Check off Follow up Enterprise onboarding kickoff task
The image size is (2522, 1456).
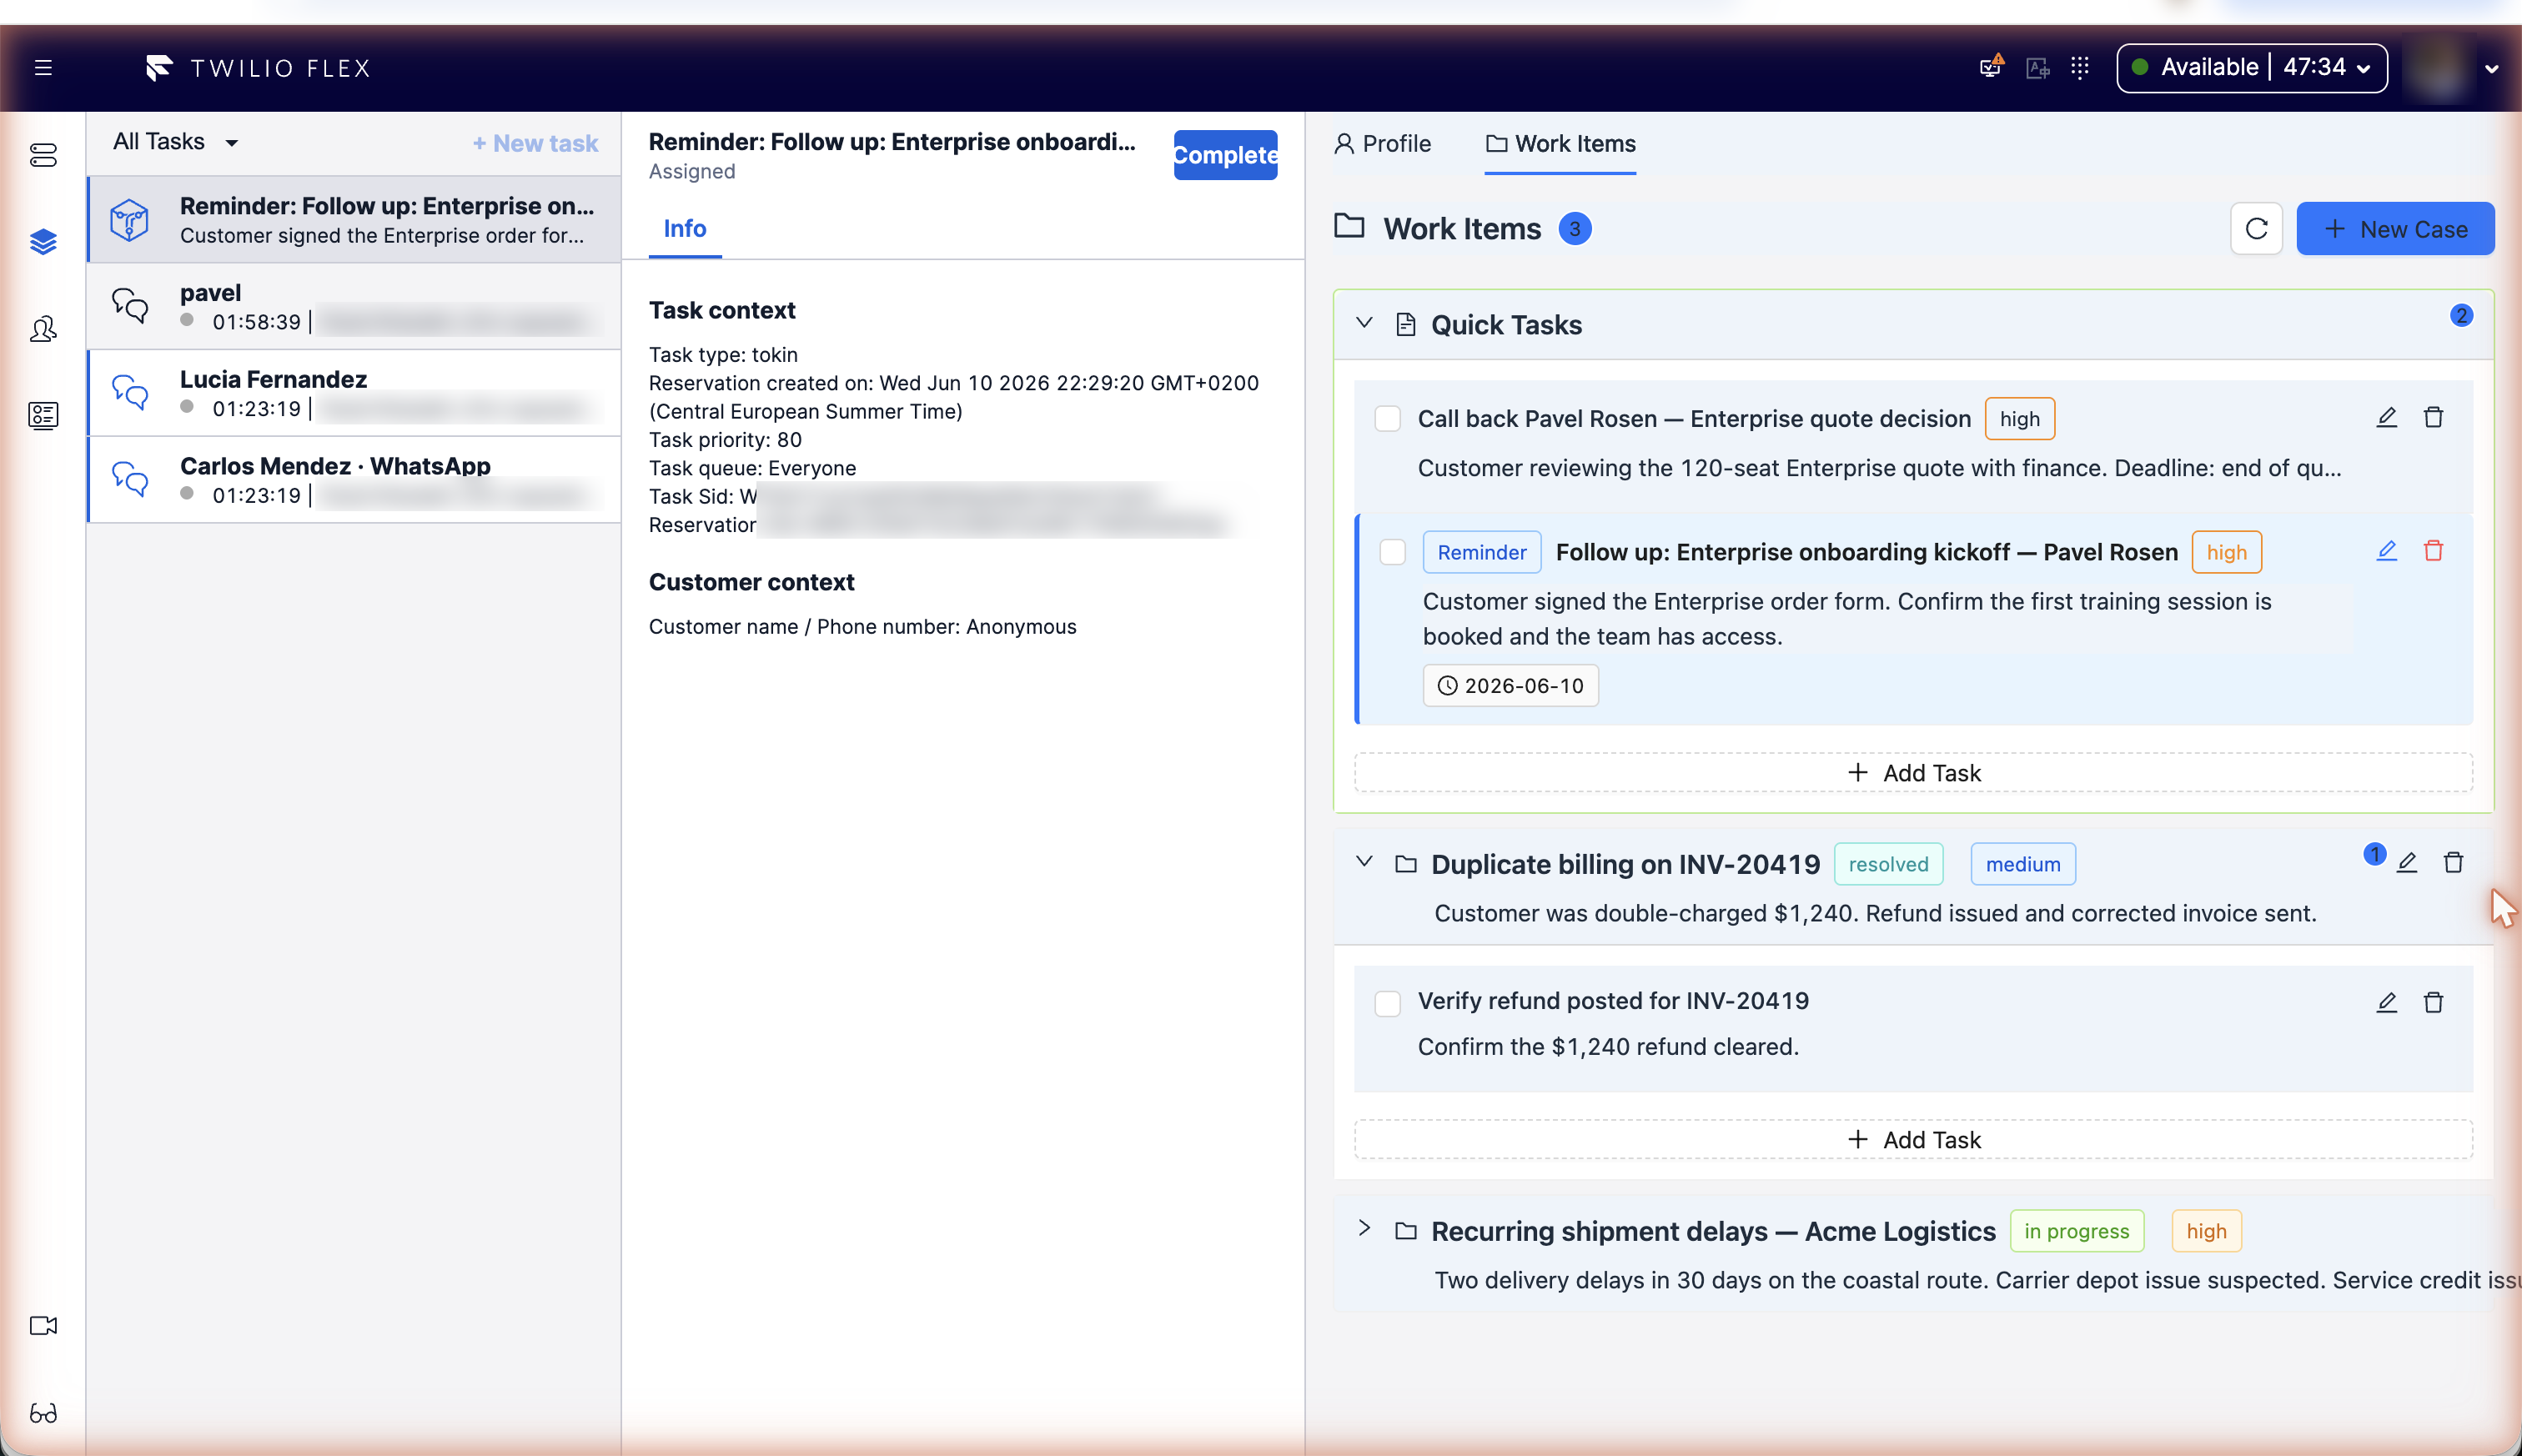1393,552
